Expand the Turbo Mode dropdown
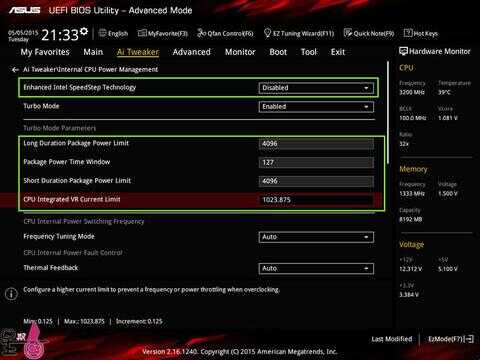Viewport: 480px width, 360px height. tap(316, 107)
